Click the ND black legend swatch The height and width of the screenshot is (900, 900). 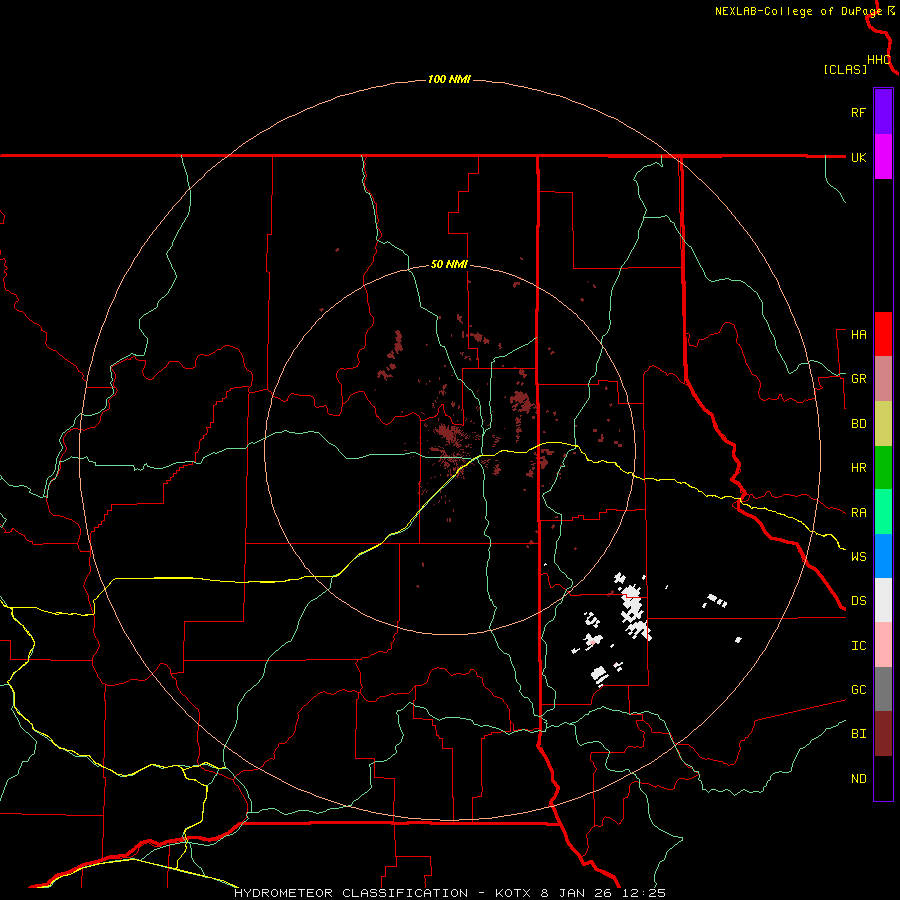(x=883, y=778)
